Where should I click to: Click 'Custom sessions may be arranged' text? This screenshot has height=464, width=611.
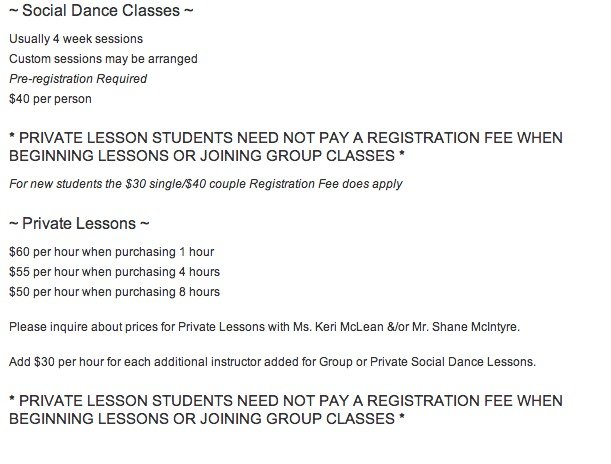click(103, 59)
